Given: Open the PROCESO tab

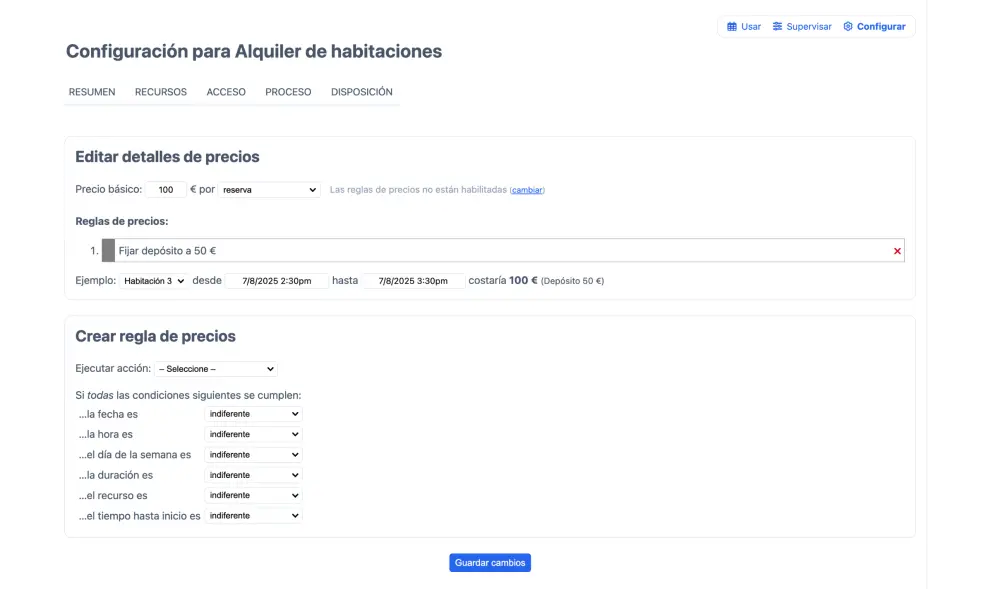Looking at the screenshot, I should [288, 92].
